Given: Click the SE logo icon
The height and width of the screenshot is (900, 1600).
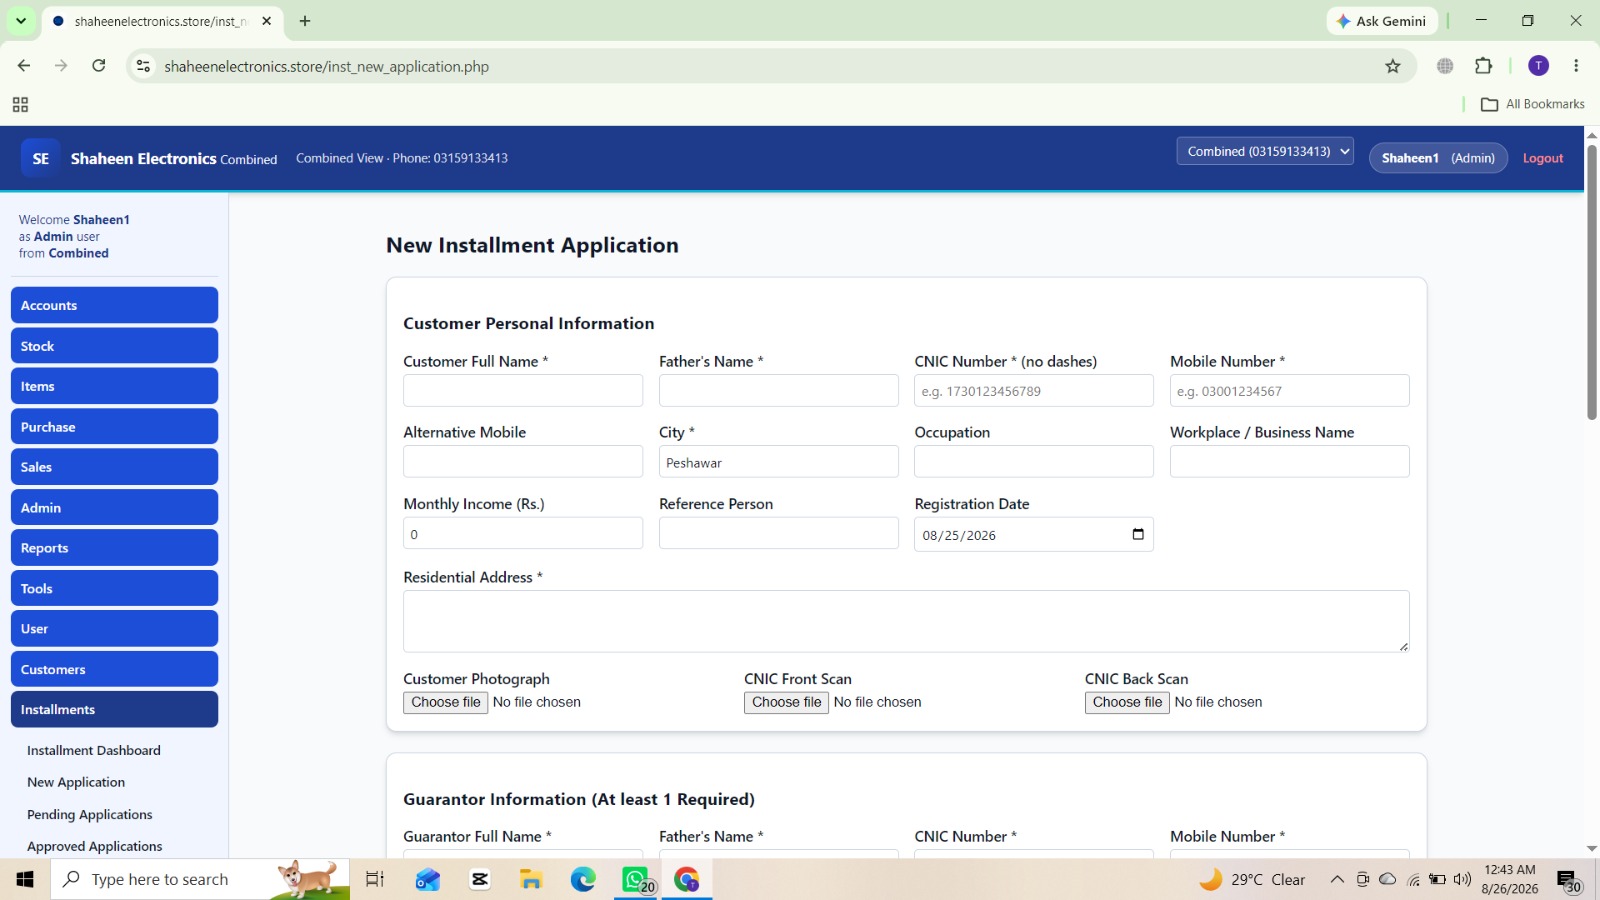Looking at the screenshot, I should pos(40,158).
